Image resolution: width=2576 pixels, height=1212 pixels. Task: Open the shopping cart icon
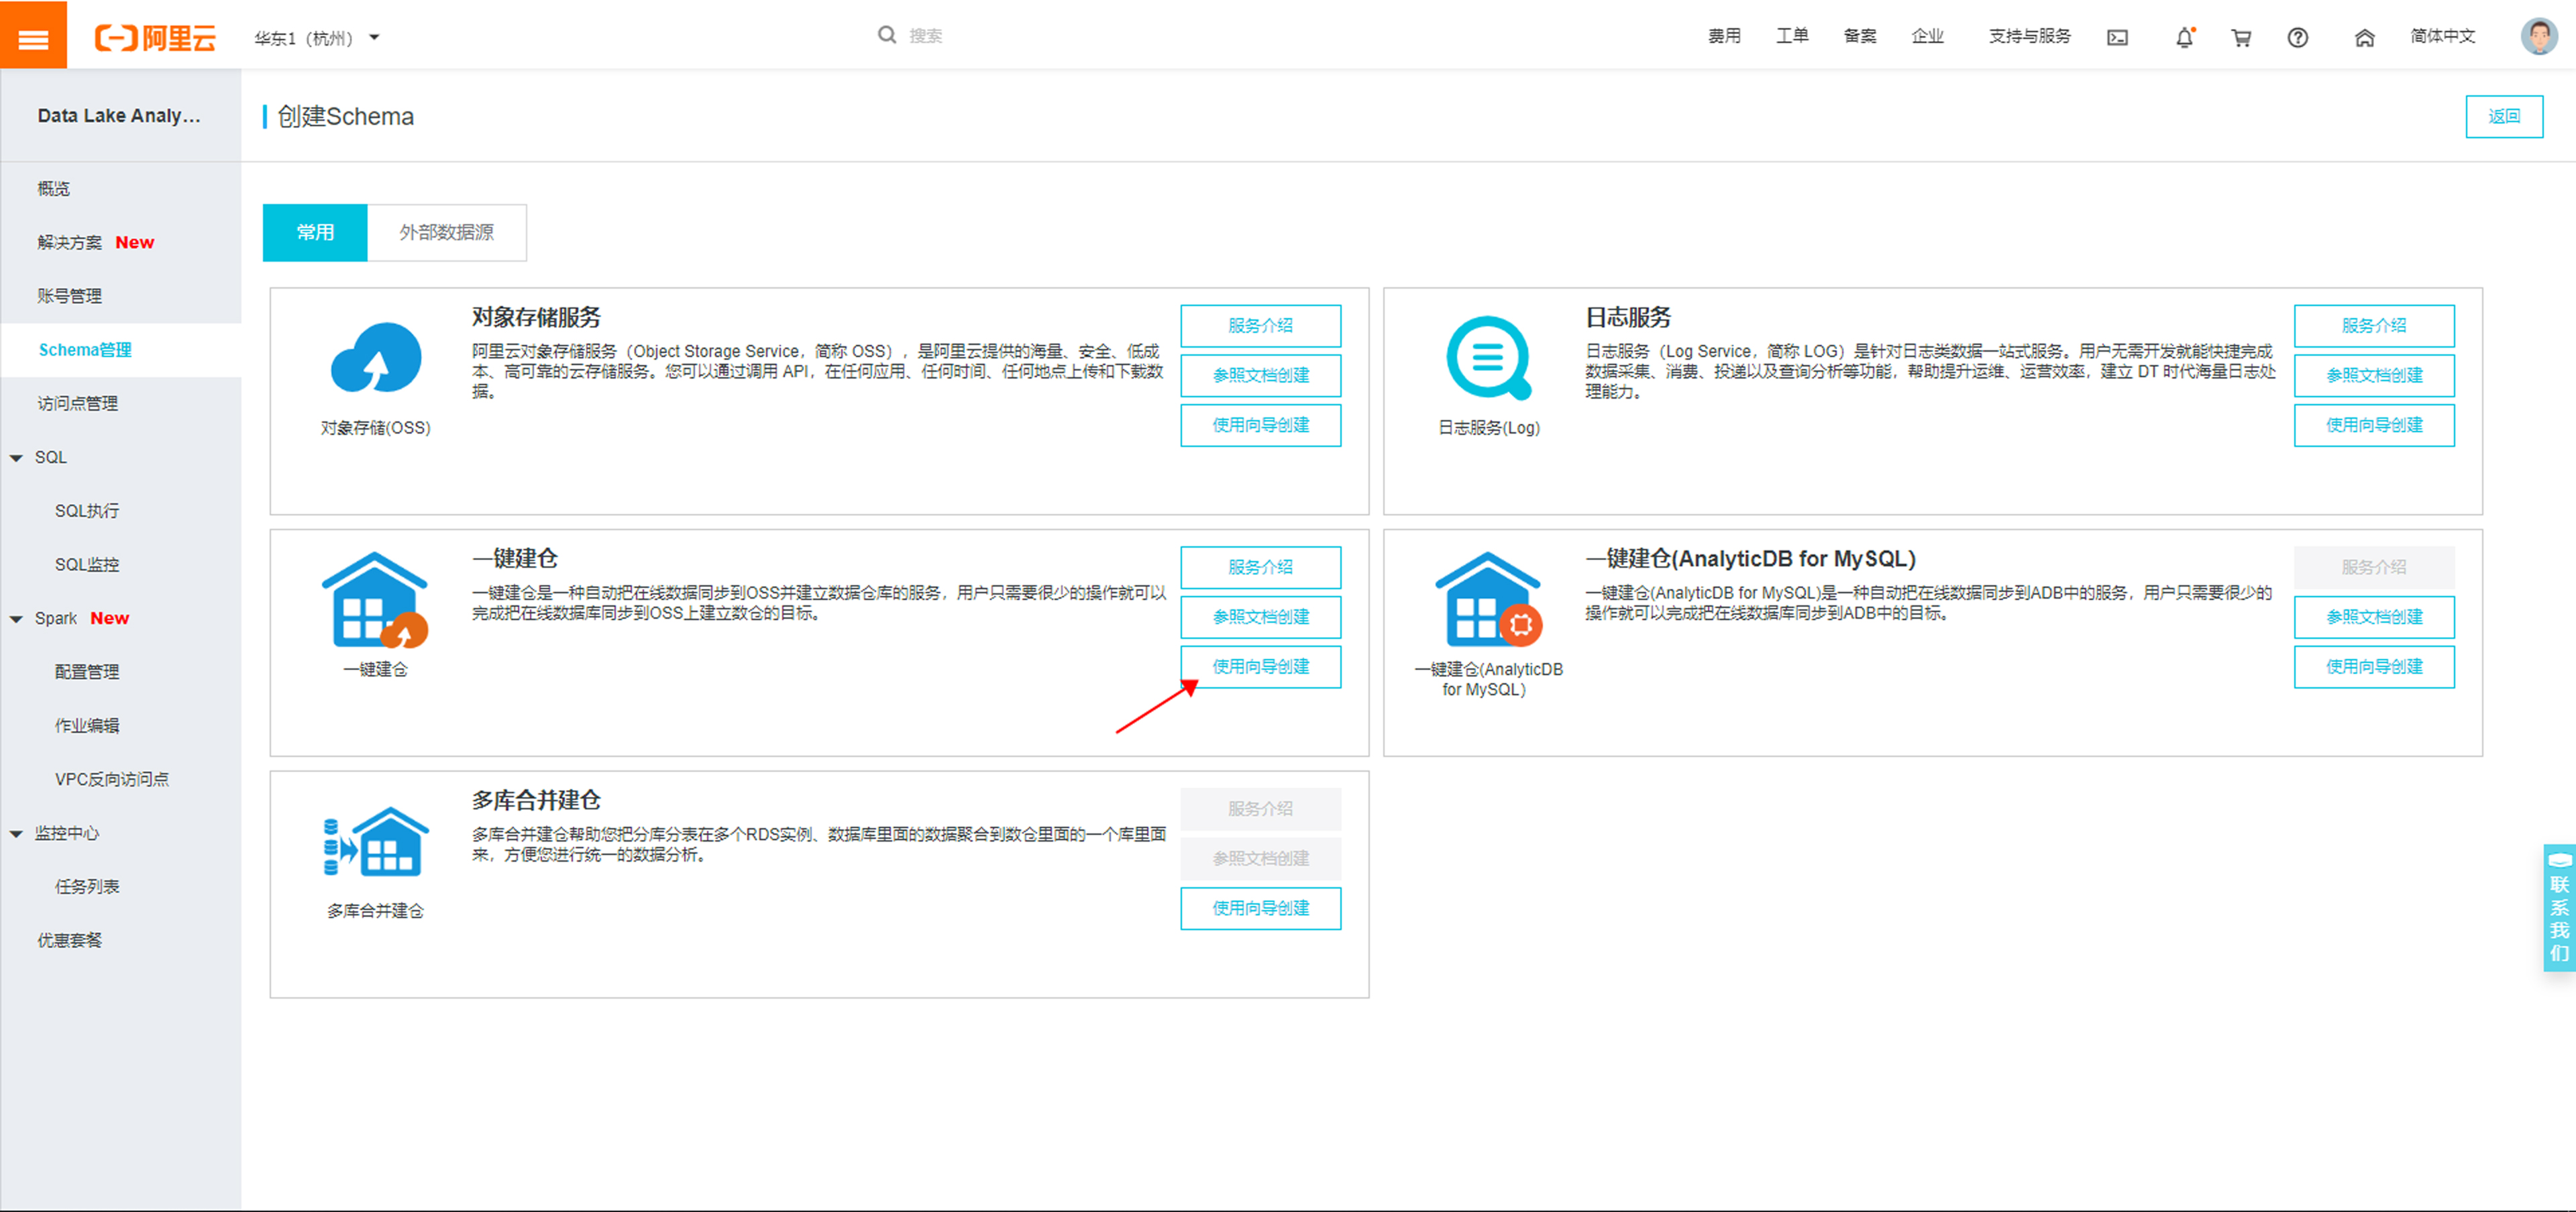coord(2241,38)
